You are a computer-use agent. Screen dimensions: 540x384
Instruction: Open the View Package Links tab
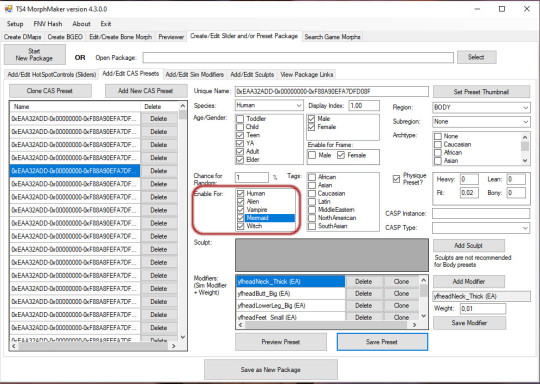[307, 74]
